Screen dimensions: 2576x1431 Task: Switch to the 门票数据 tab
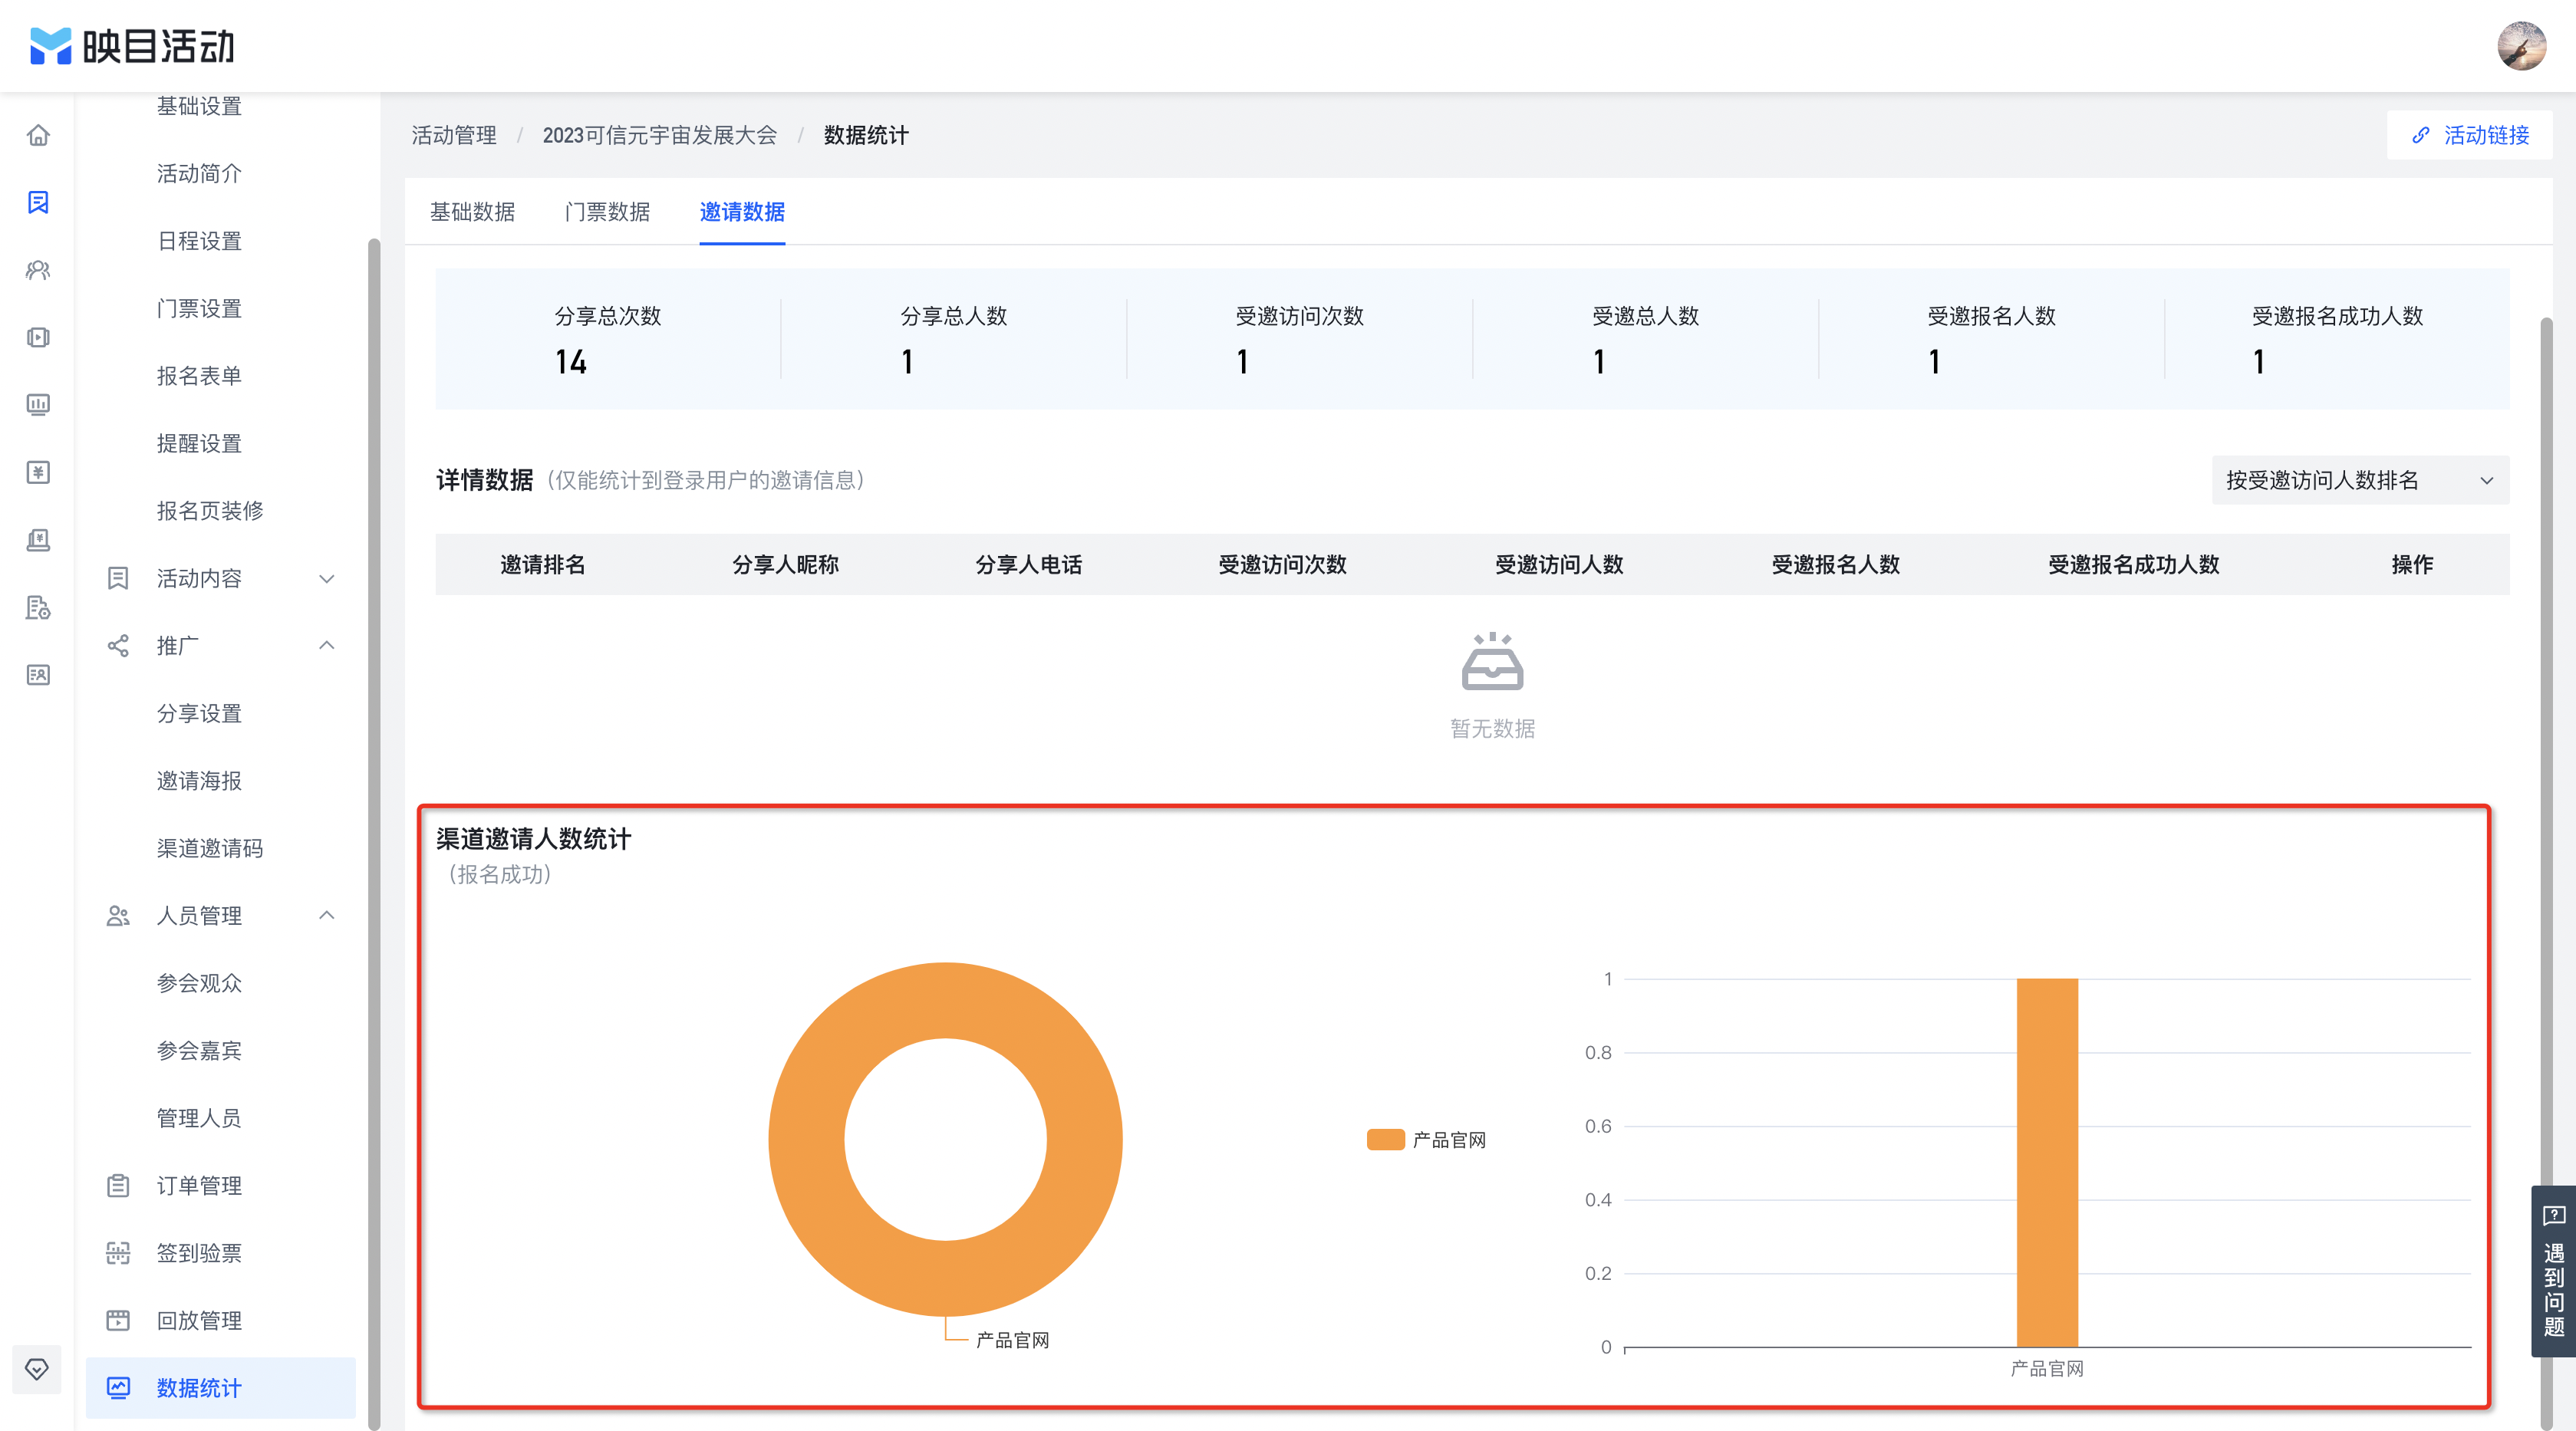pos(607,212)
